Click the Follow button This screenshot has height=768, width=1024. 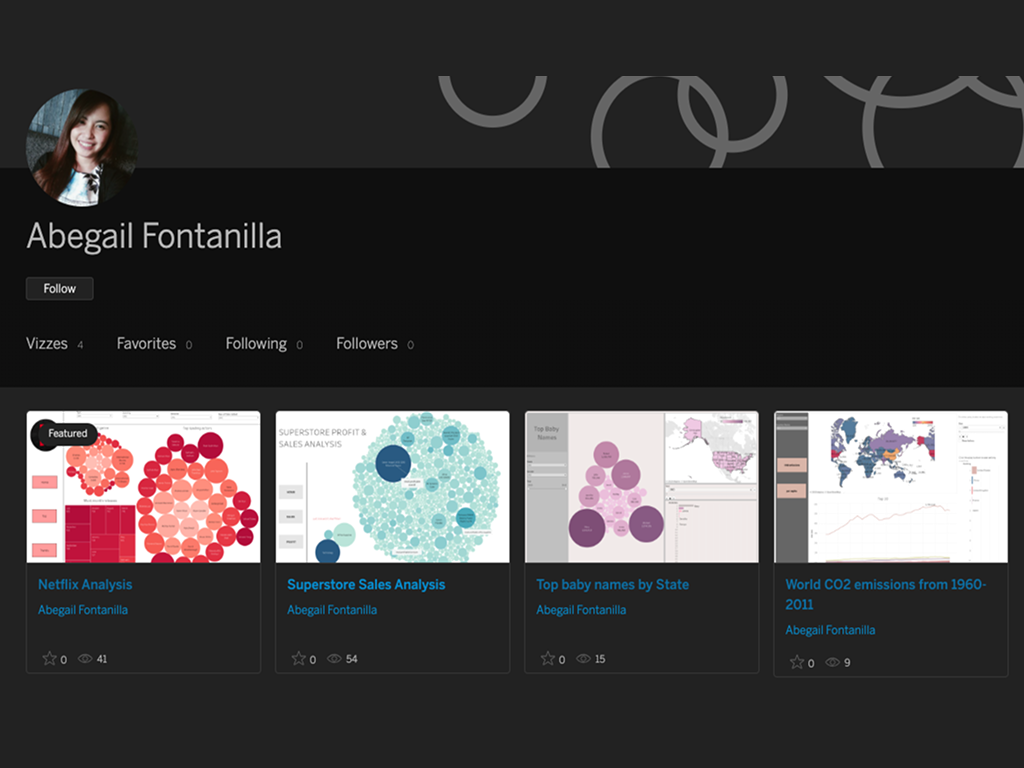pos(59,289)
